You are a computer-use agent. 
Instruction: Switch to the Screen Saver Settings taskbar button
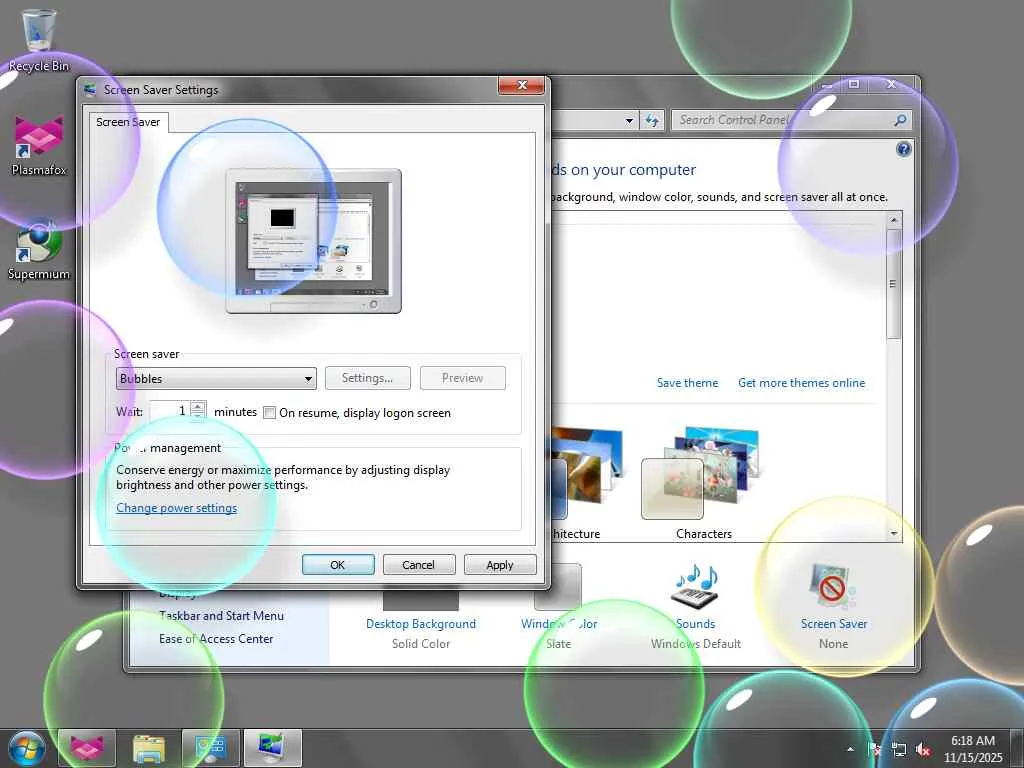pos(272,748)
